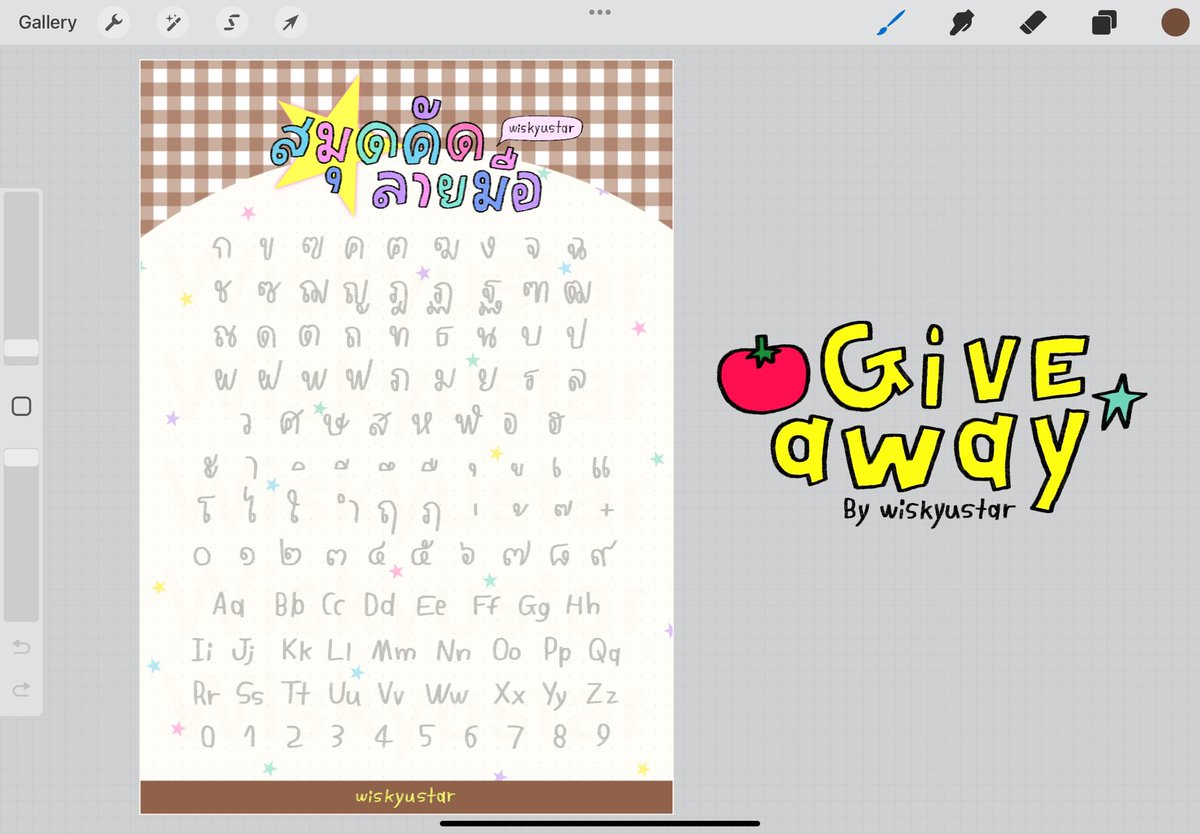
Task: Open the Adjustments magic wand menu
Action: 173,22
